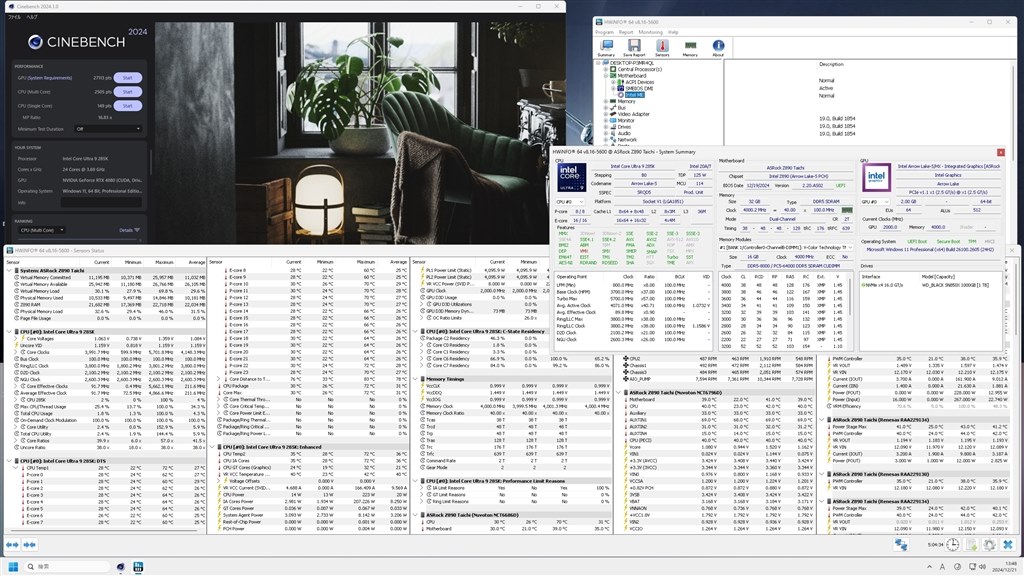Click the left-pointing double arrow in Sensors Status
The height and width of the screenshot is (576, 1024).
[12, 544]
